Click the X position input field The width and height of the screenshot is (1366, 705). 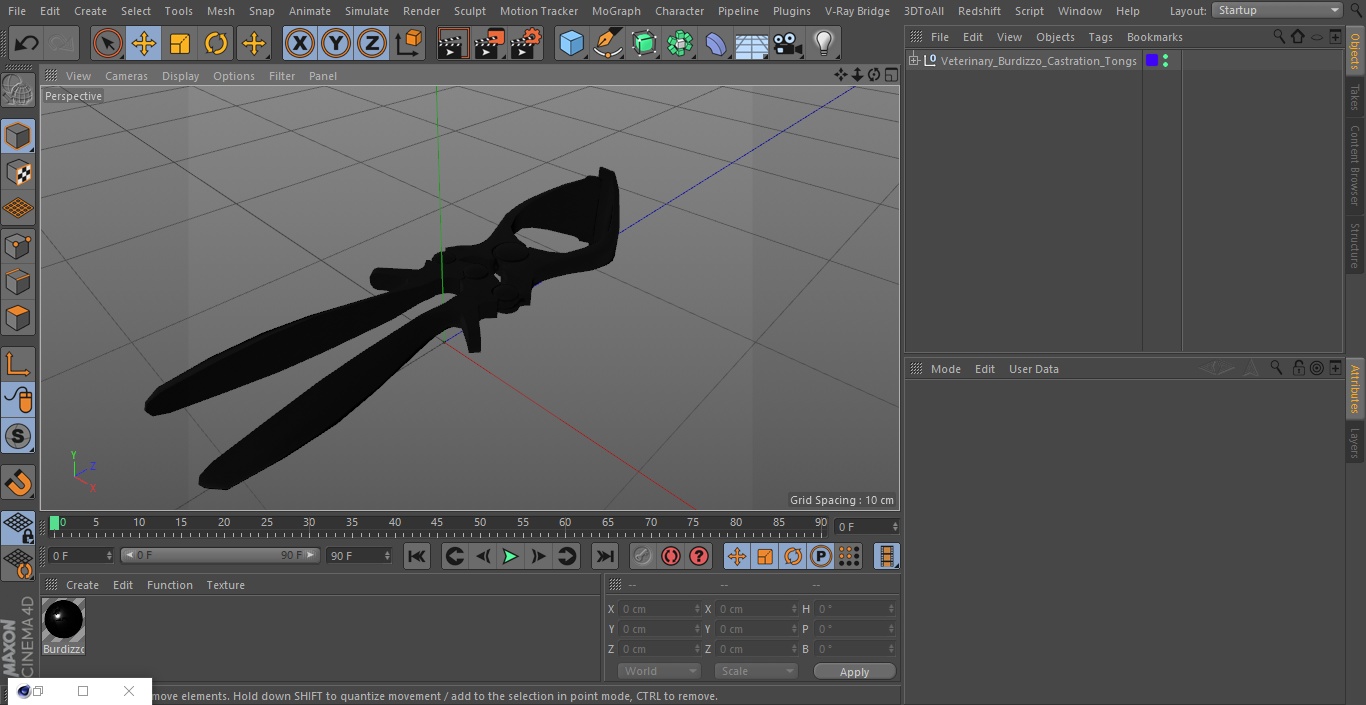click(659, 609)
